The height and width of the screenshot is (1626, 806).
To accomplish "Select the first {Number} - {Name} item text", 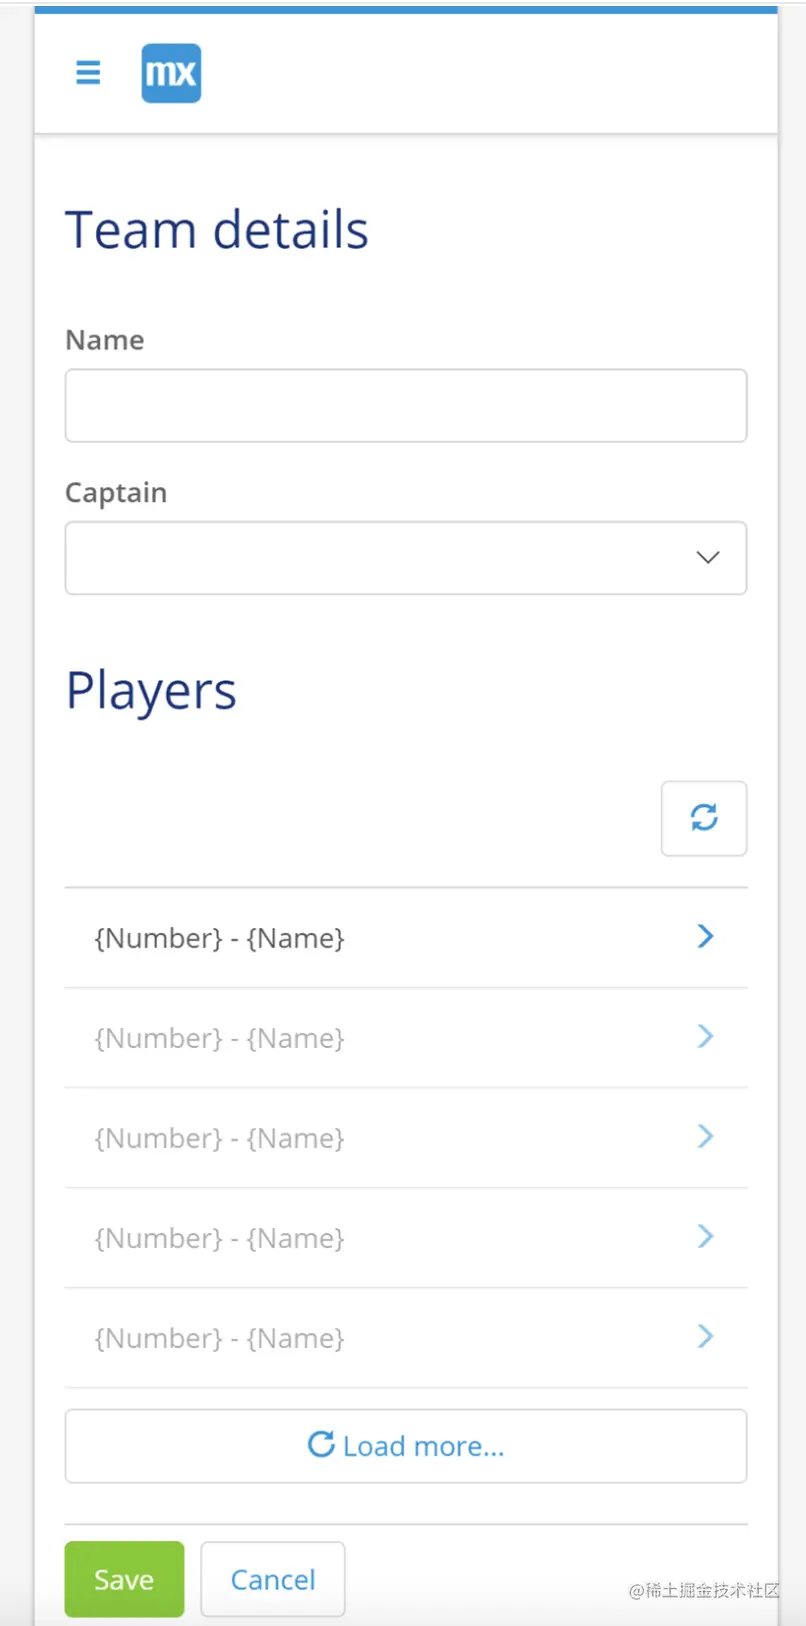I will pos(219,938).
